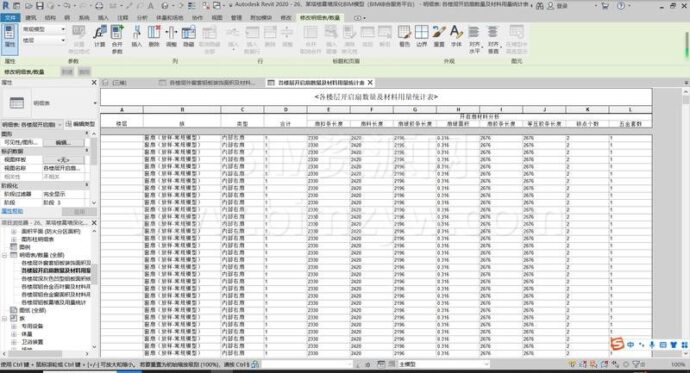The image size is (690, 373).
Task: Click the Insert column icon
Action: pos(136,36)
